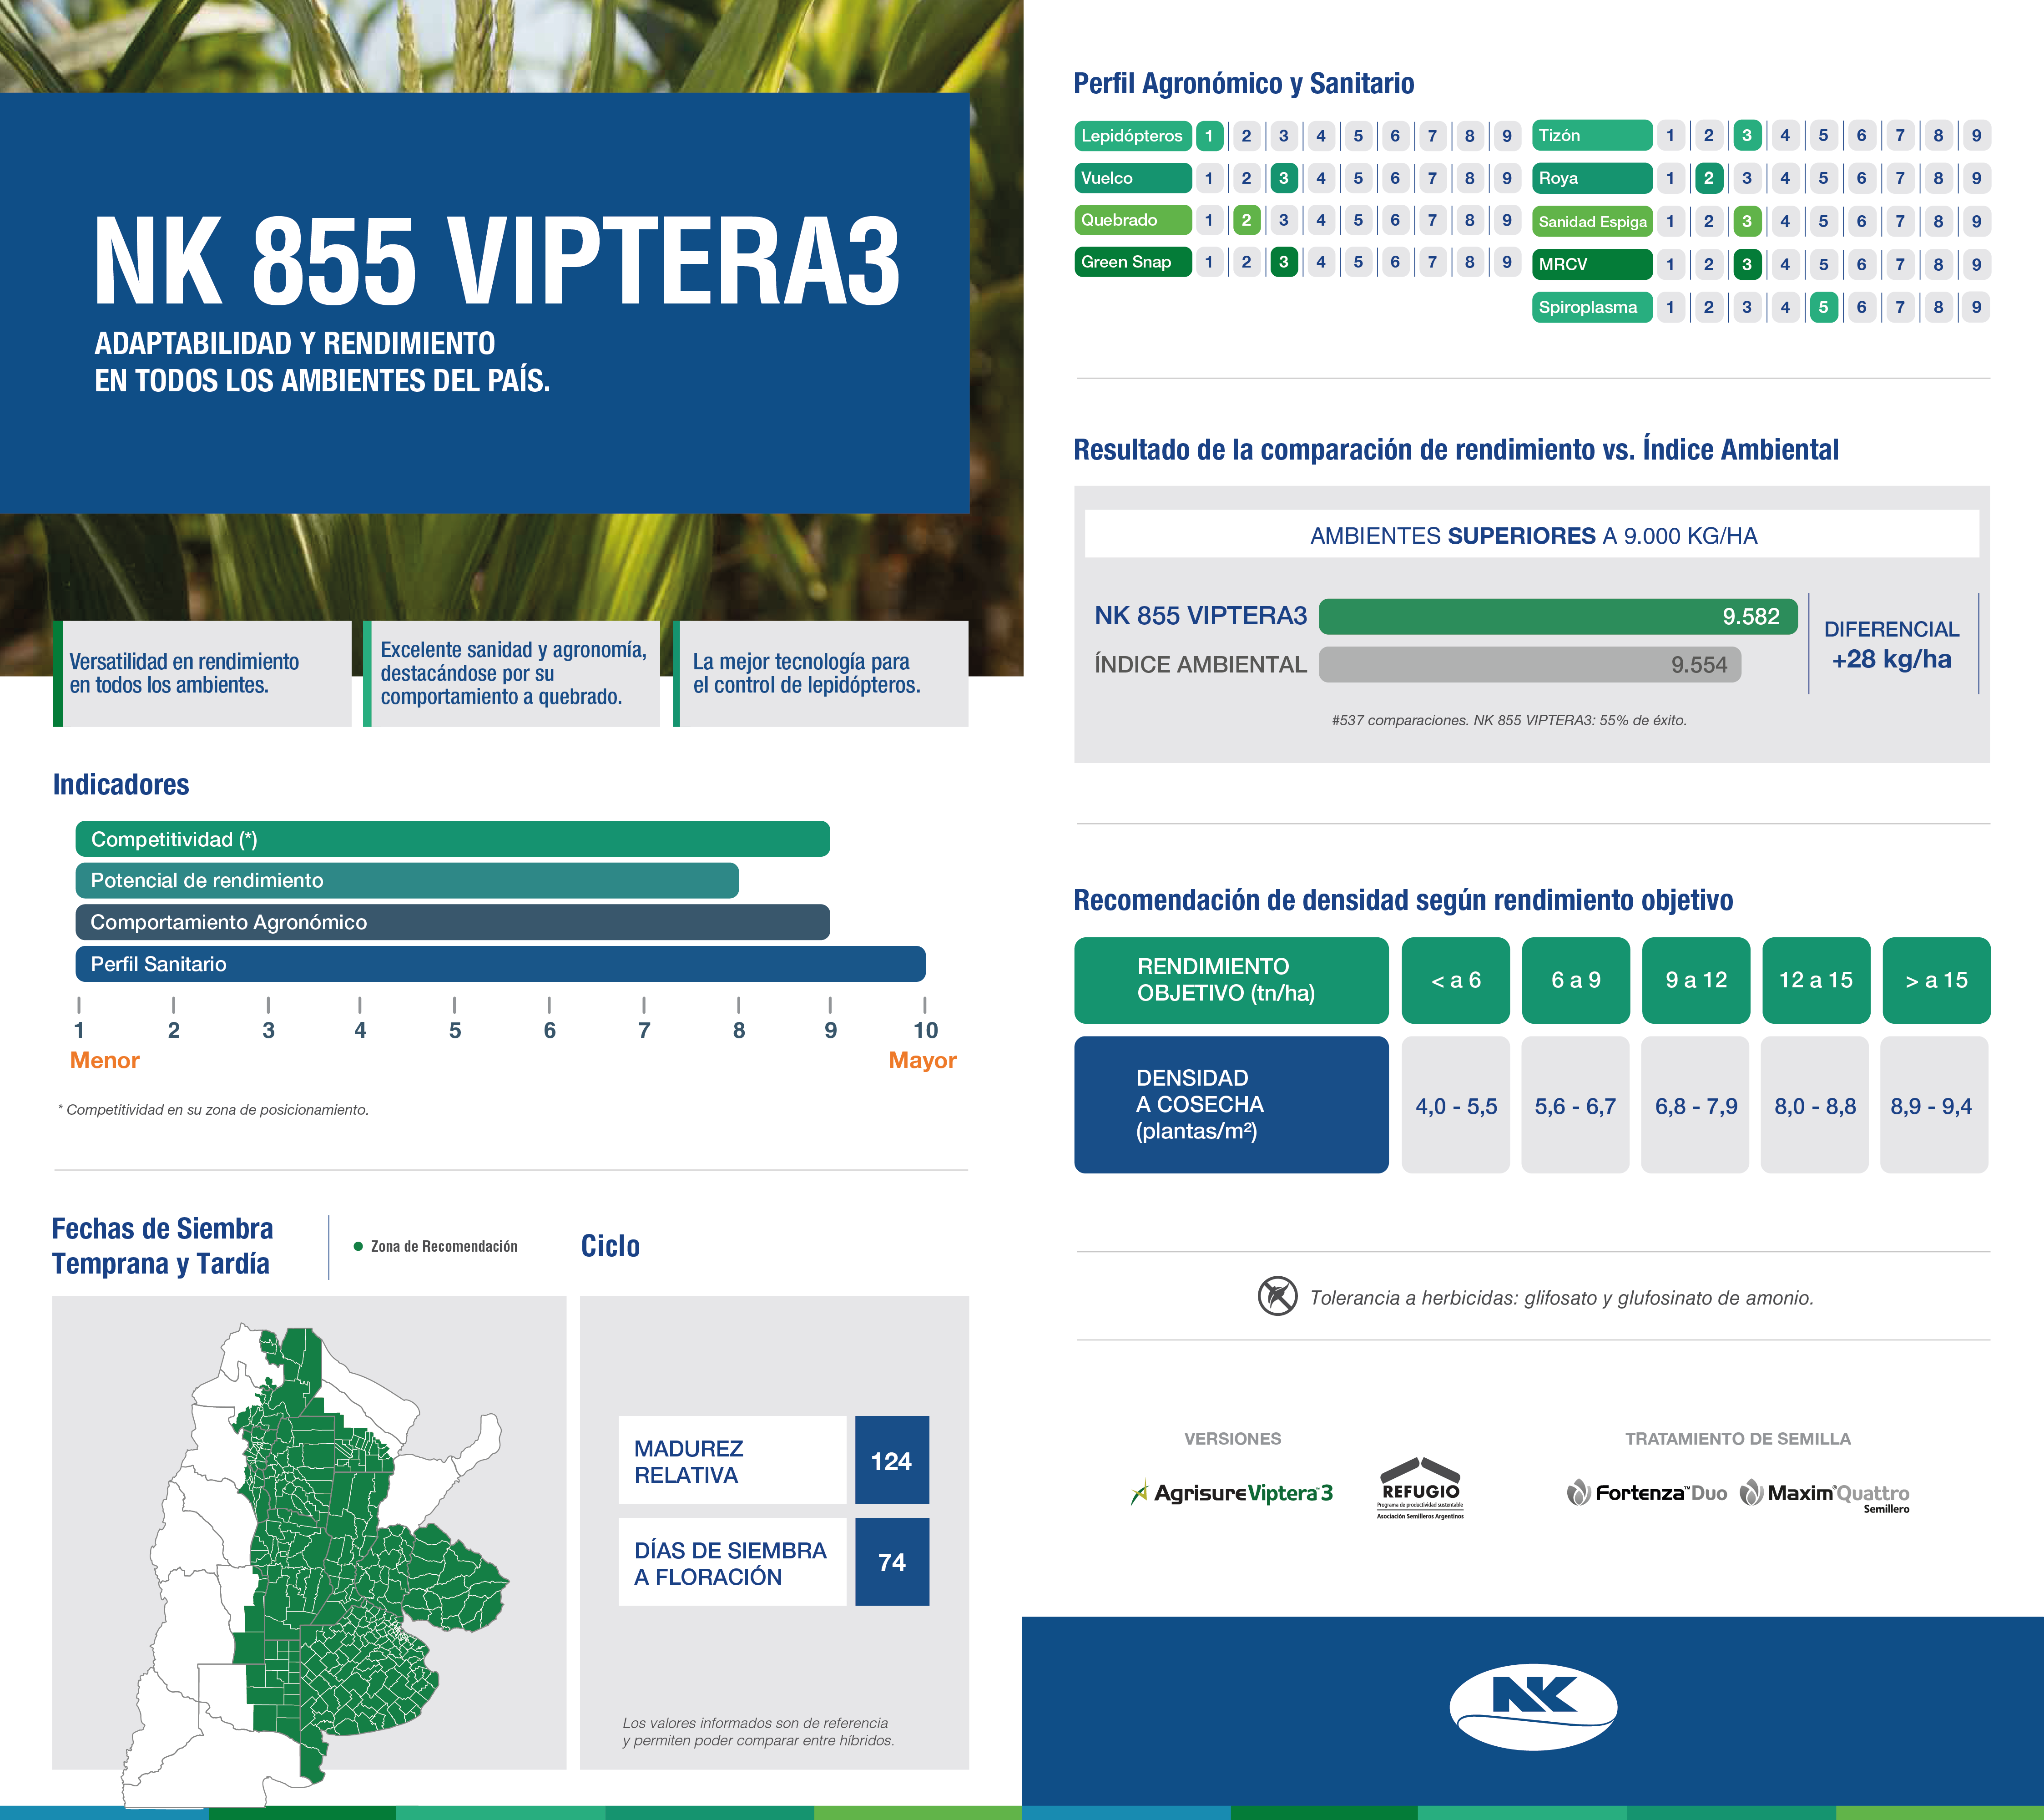Click the Refugio program logo
This screenshot has height=1820, width=2044.
click(1420, 1488)
